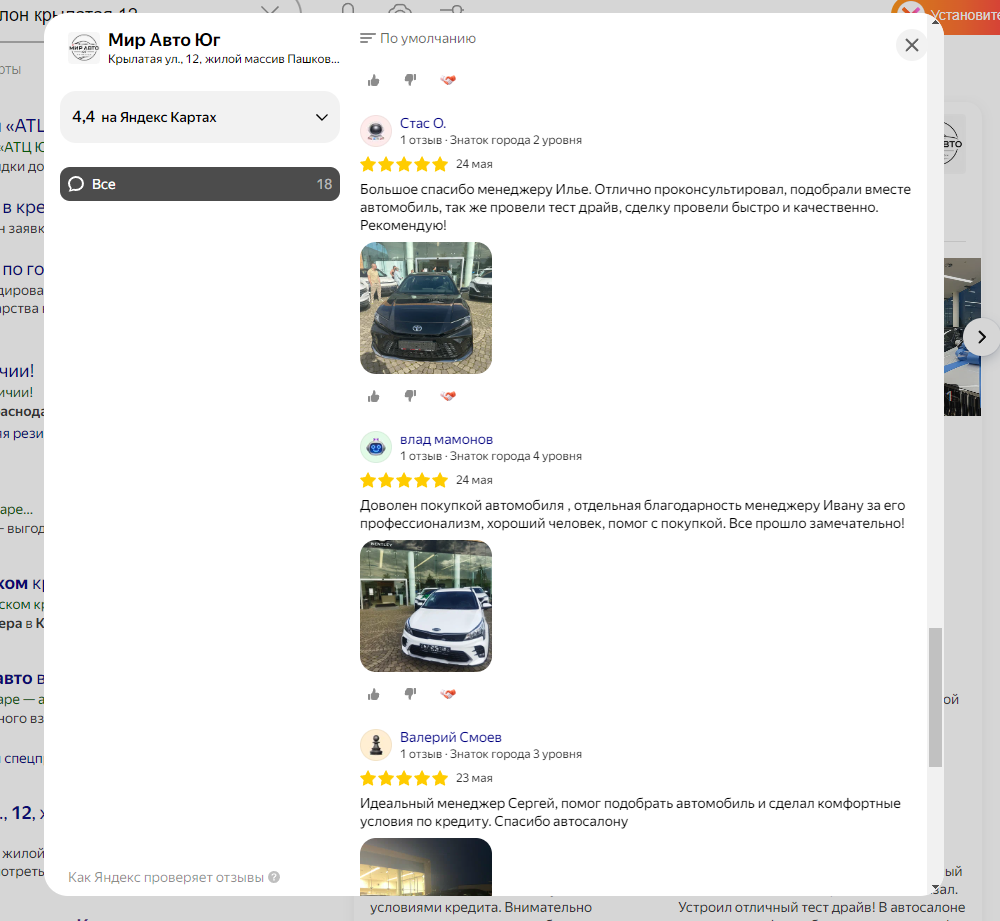The height and width of the screenshot is (921, 1000).
Task: Click the 23 мая review date
Action: tap(474, 778)
